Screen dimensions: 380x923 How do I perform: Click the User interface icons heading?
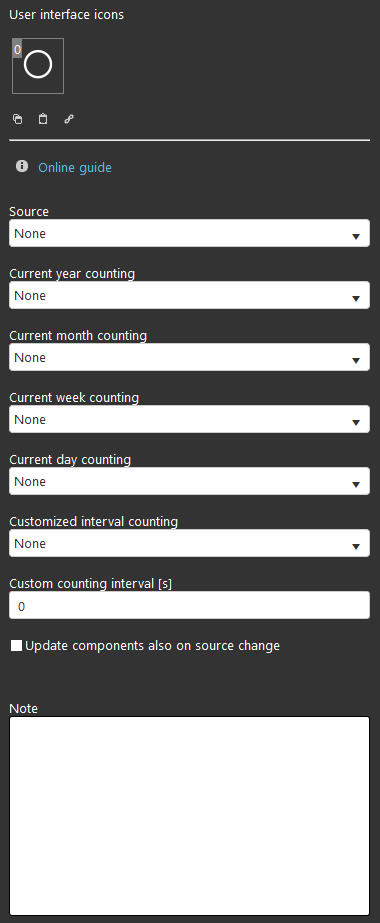coord(66,15)
